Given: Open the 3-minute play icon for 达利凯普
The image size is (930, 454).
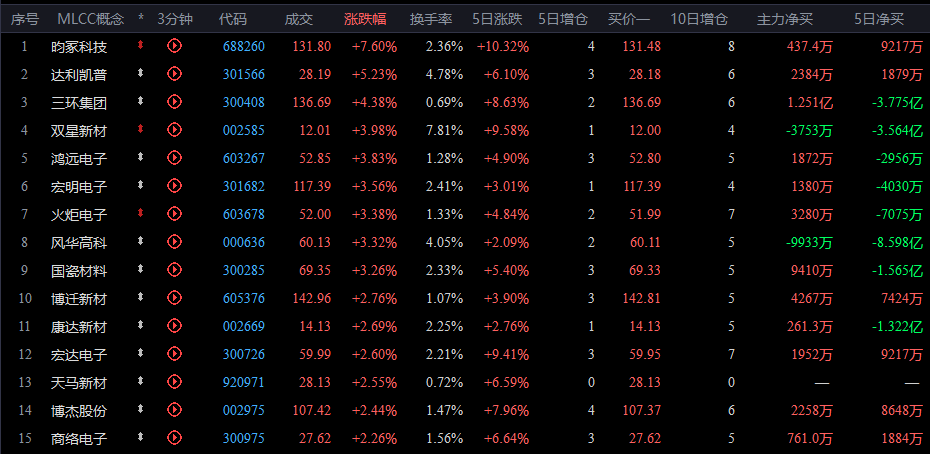Looking at the screenshot, I should (174, 74).
